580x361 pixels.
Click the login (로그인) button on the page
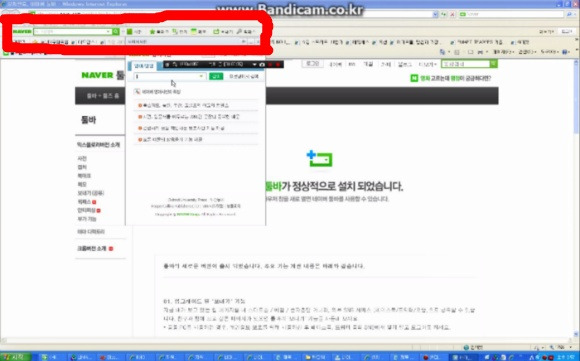(313, 64)
